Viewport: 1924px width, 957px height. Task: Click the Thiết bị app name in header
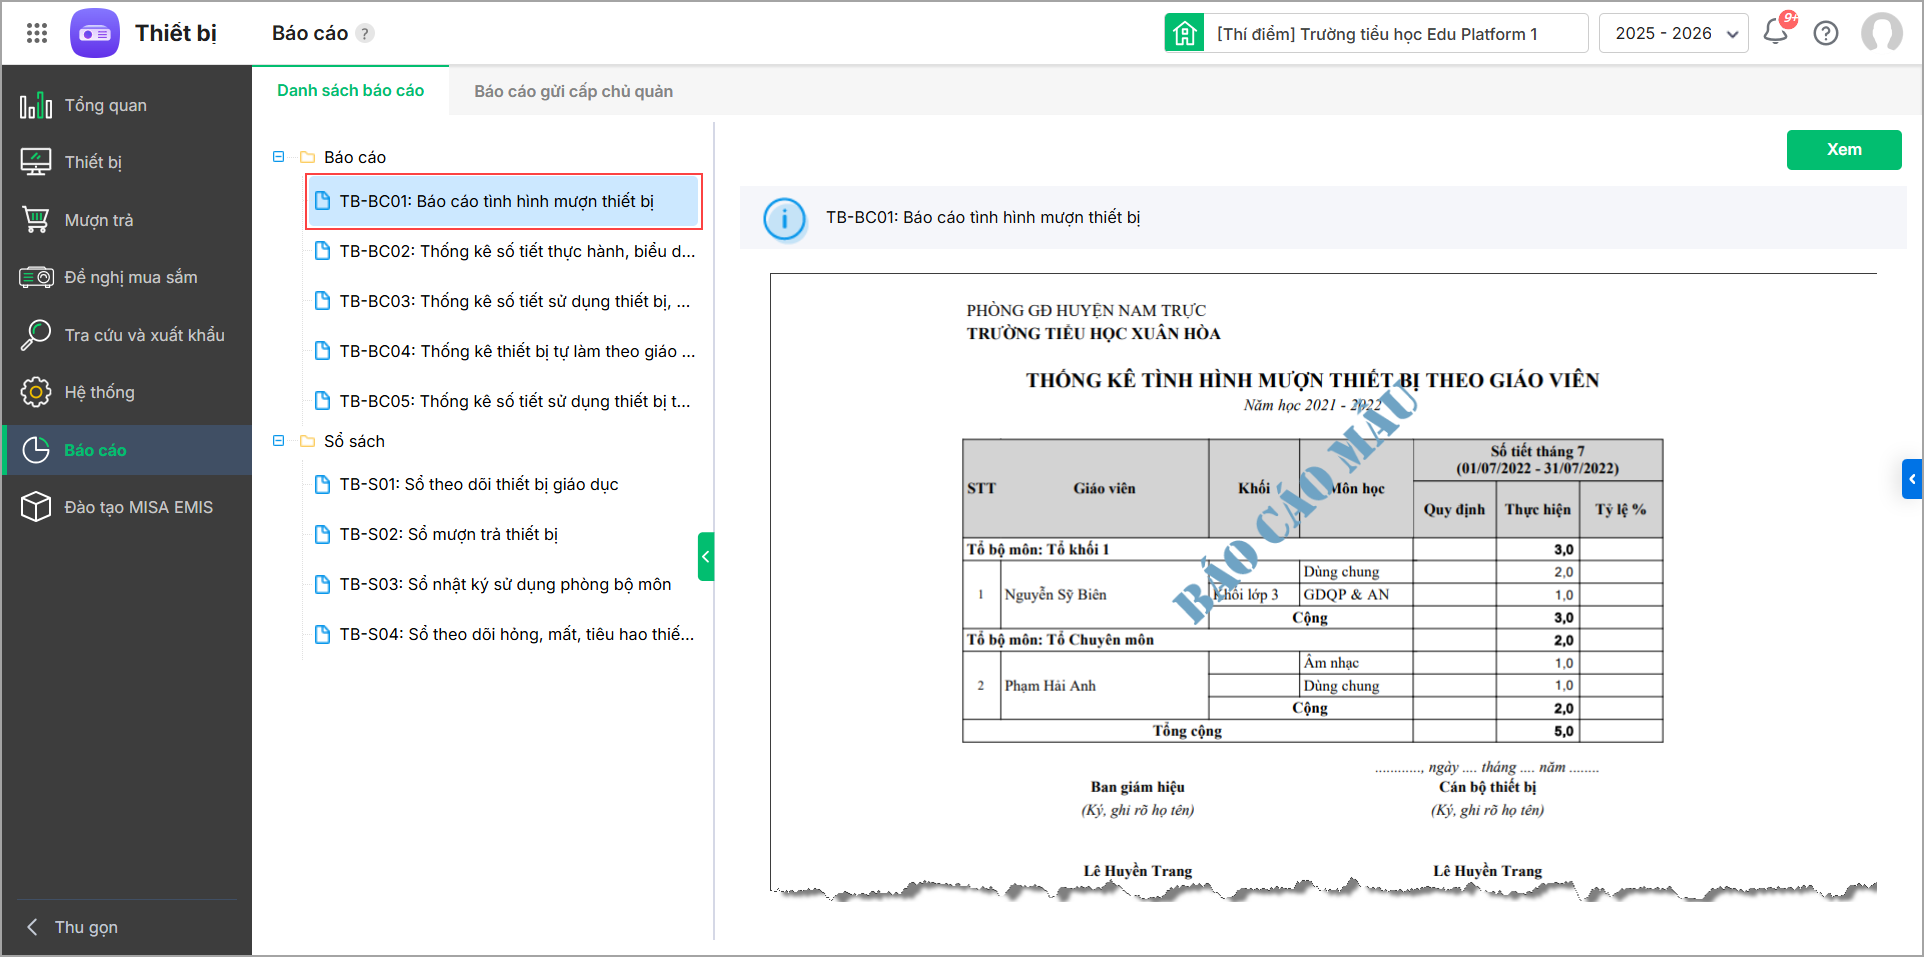pos(176,33)
